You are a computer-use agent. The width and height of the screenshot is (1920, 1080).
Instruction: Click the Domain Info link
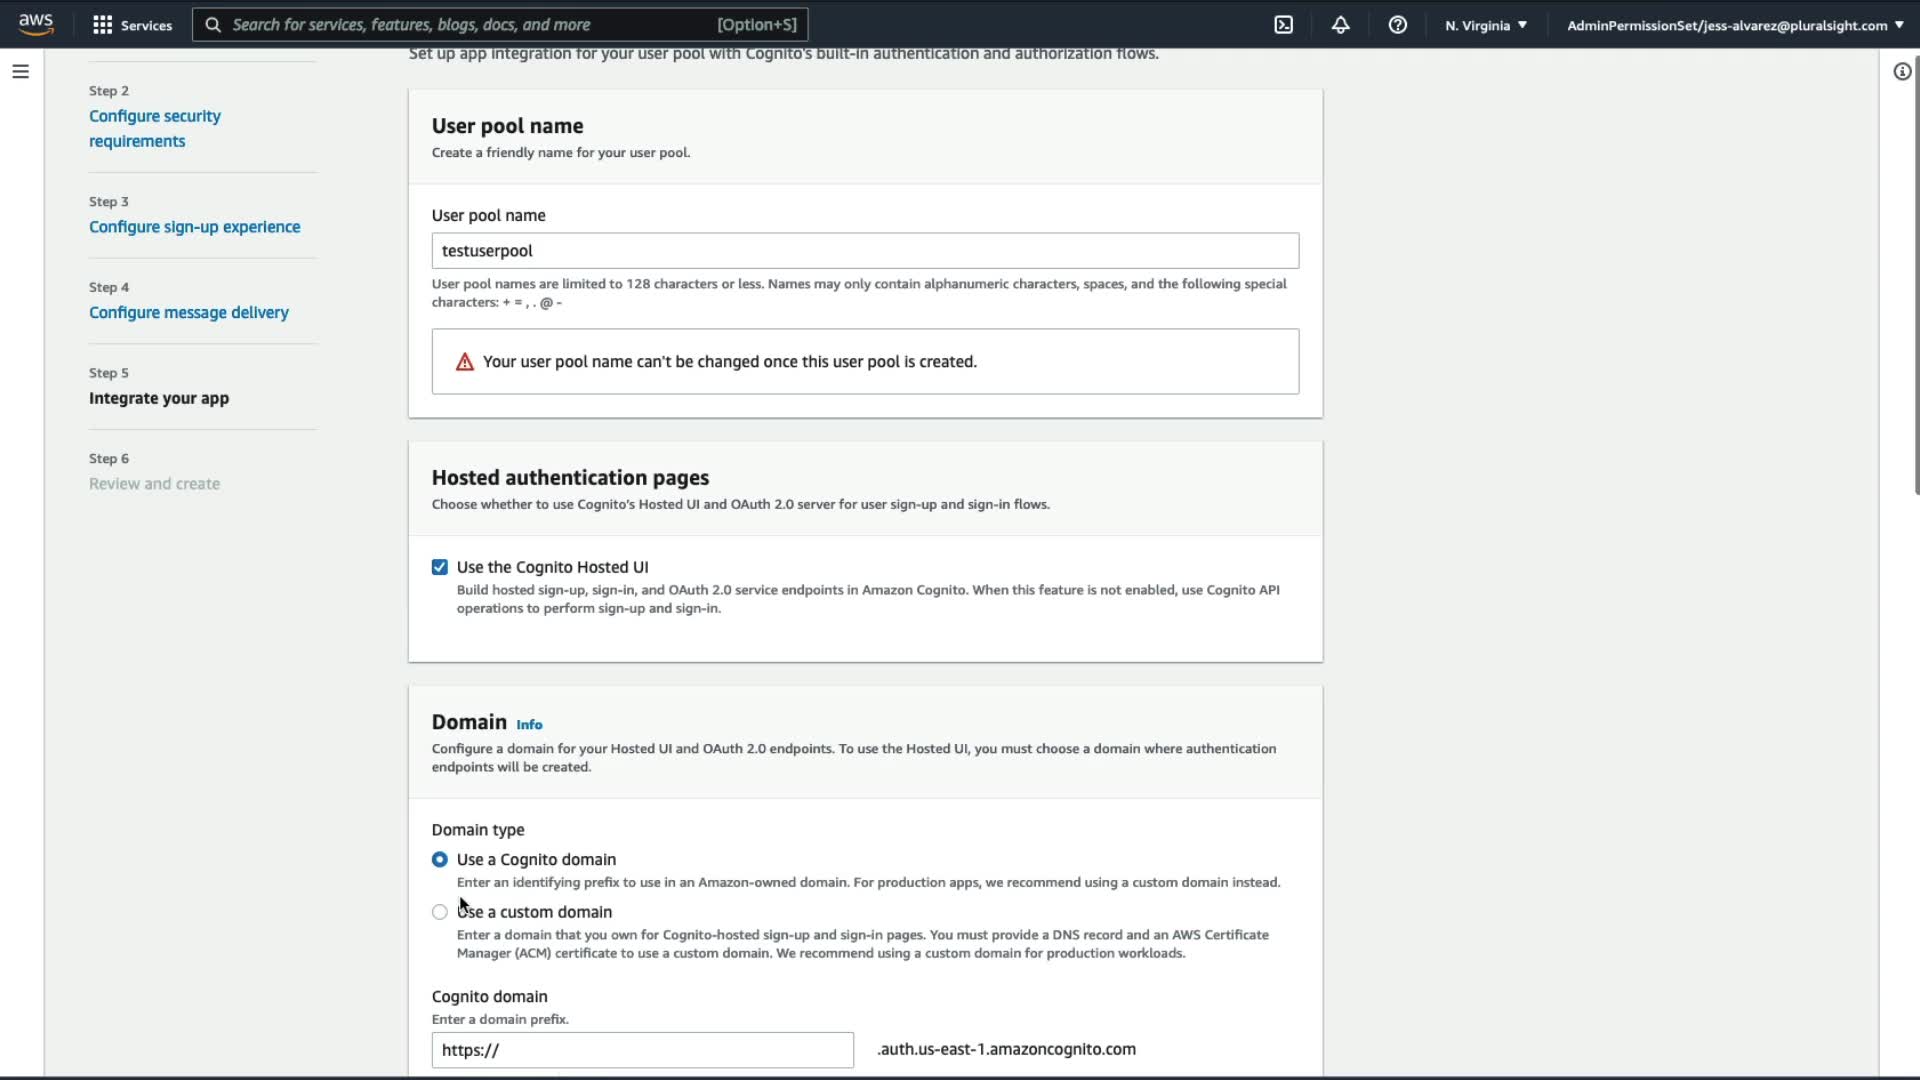(529, 725)
